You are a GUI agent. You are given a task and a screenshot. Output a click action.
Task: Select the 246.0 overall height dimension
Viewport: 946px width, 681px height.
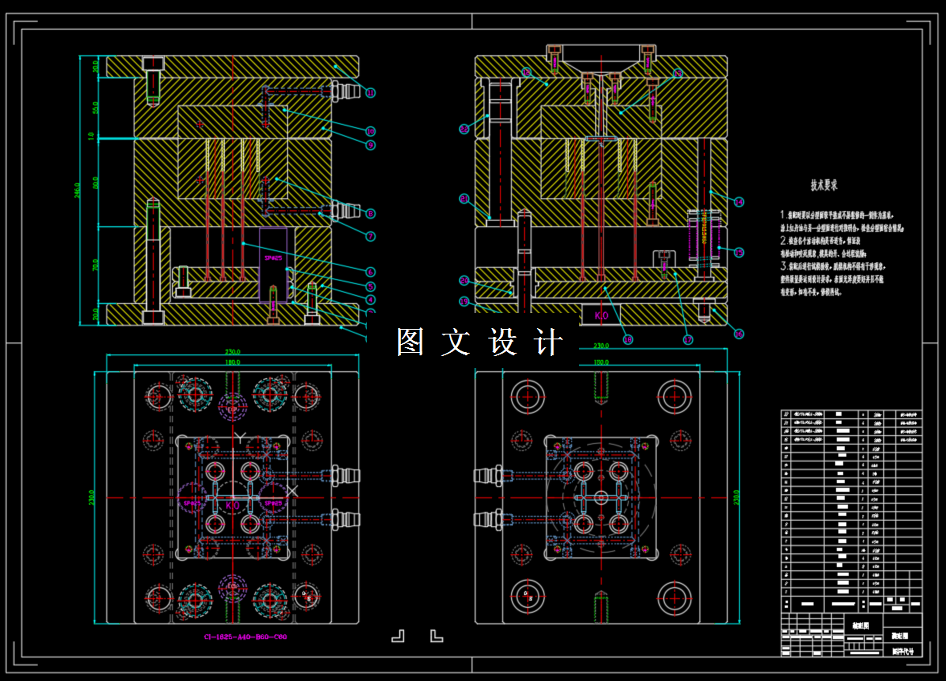pyautogui.click(x=77, y=190)
